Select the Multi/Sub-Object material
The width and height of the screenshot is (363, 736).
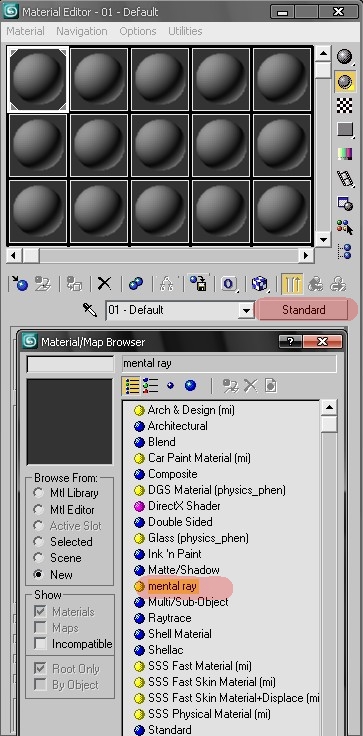(x=188, y=602)
